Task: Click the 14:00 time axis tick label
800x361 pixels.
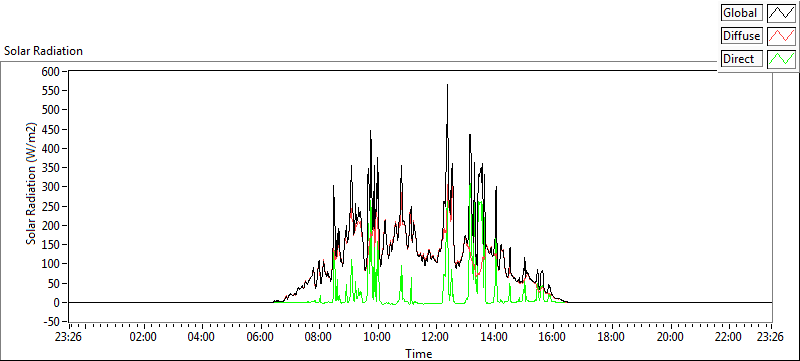Action: click(494, 337)
